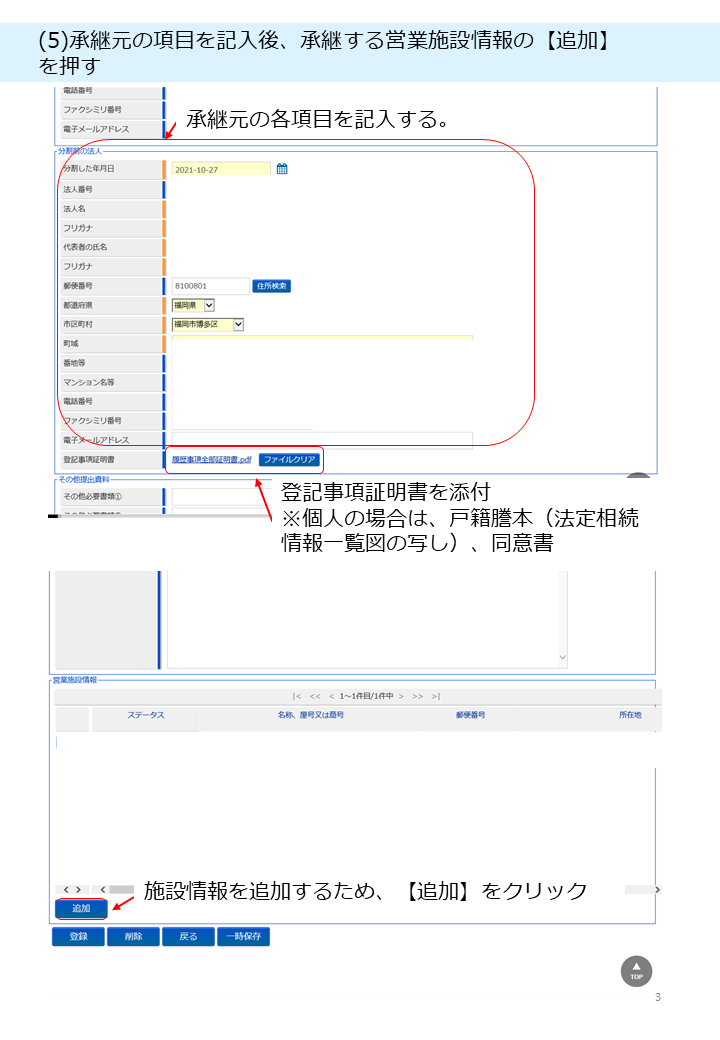
Task: Open the calendar picker for 分割した年月日
Action: click(282, 169)
